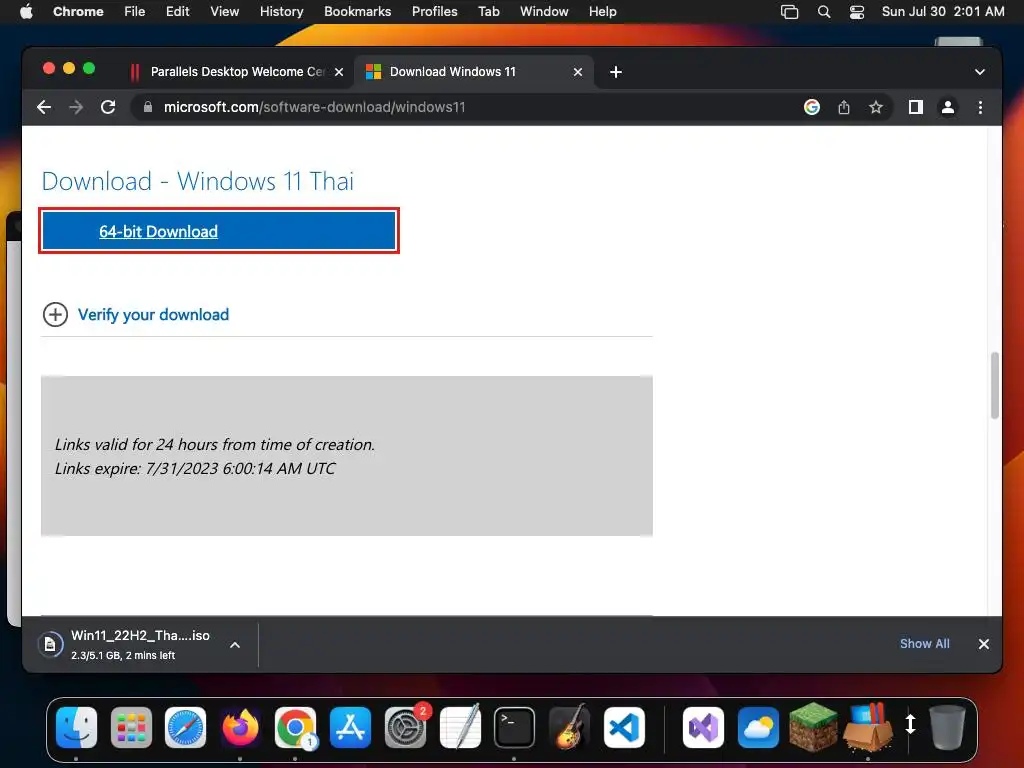The width and height of the screenshot is (1024, 768).
Task: Click the browser forward arrow
Action: [x=76, y=107]
